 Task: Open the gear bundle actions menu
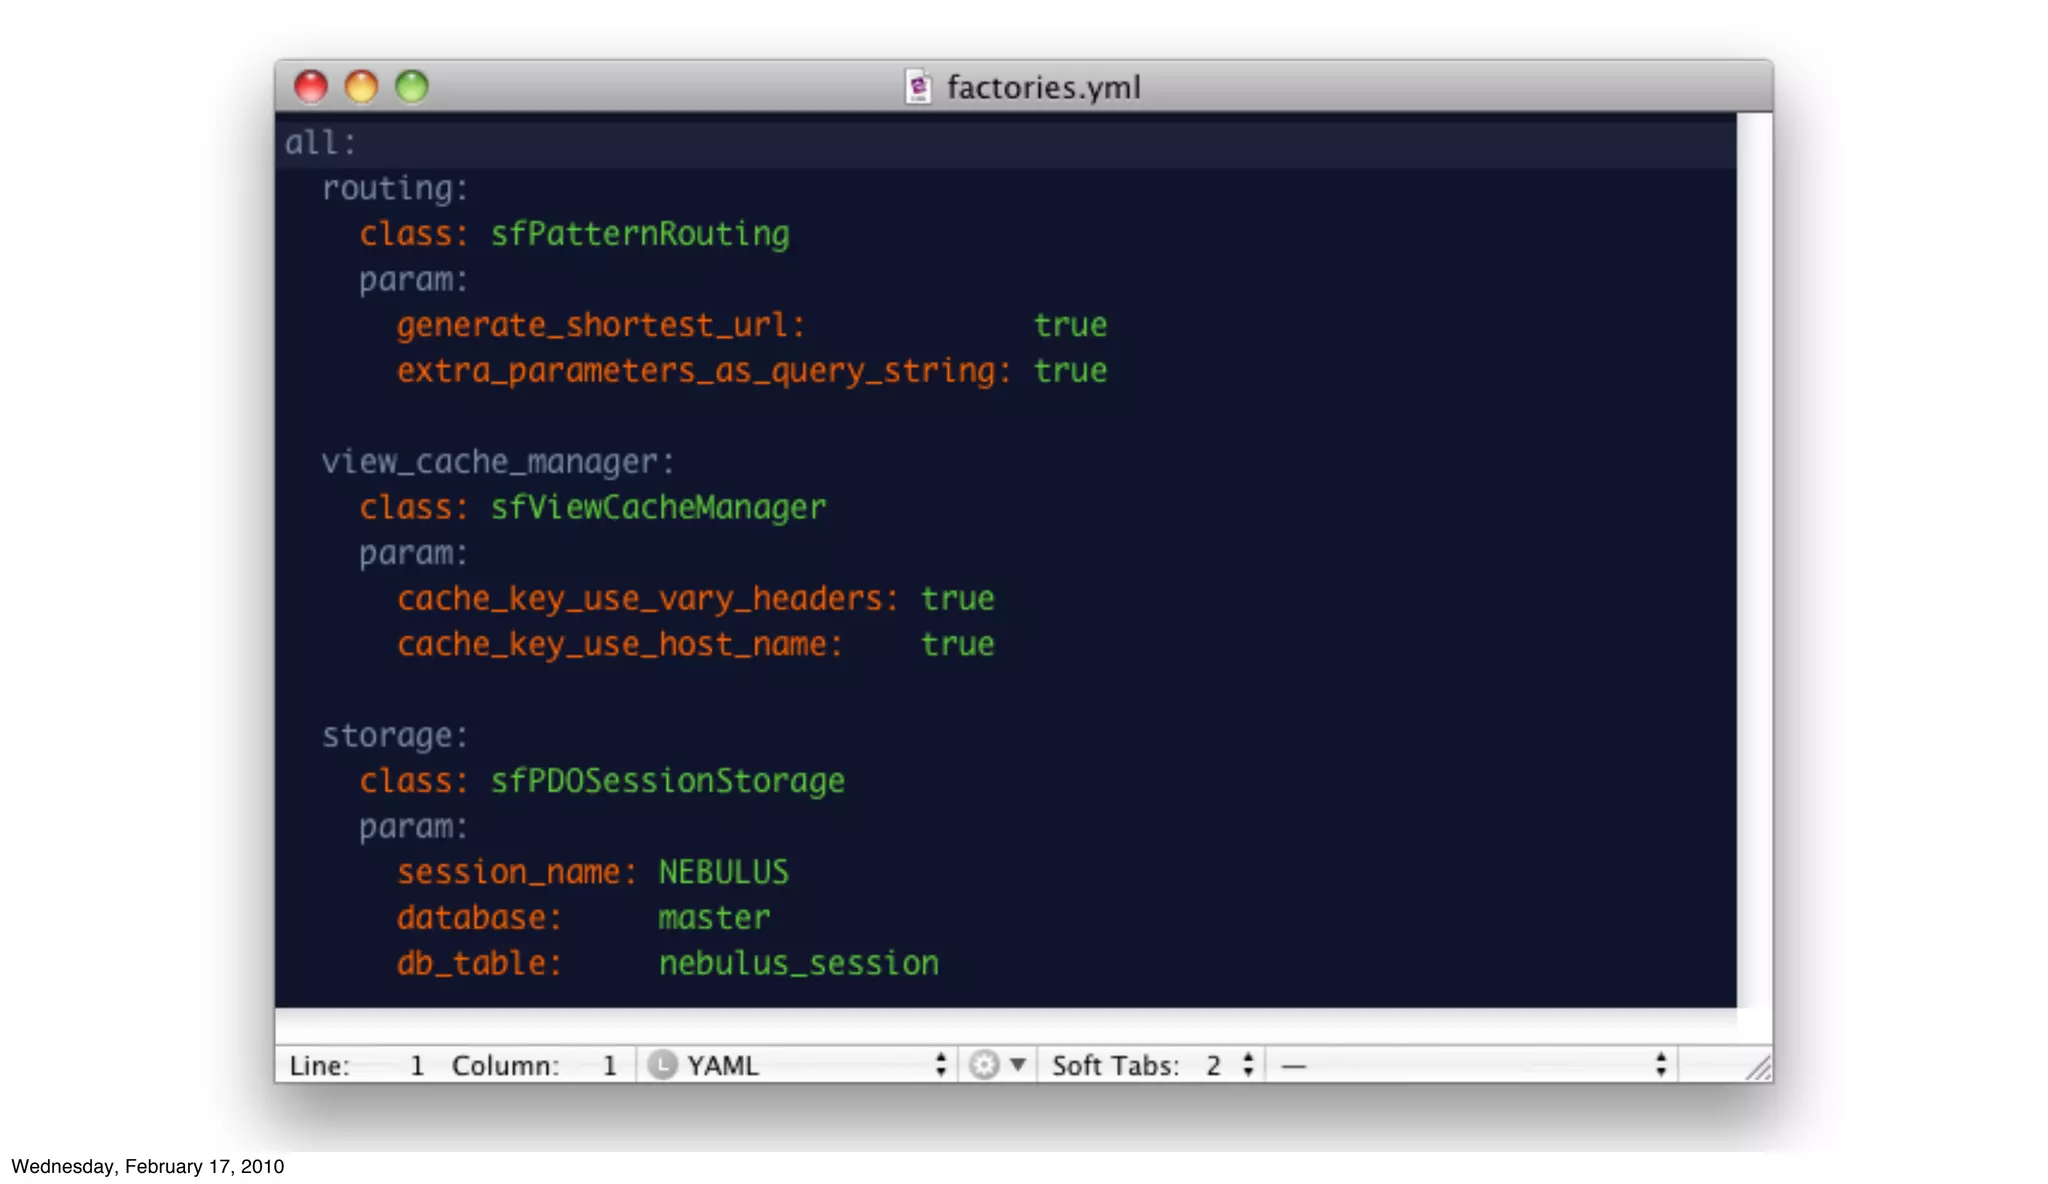pos(984,1065)
